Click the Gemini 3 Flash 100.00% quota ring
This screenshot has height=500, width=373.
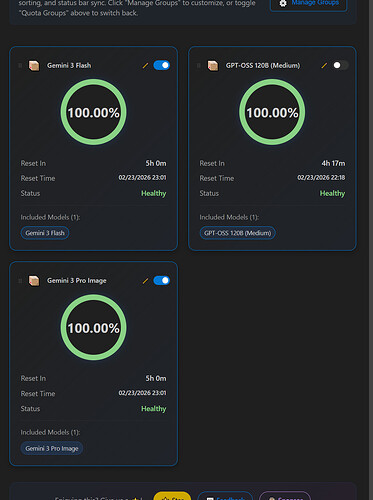click(93, 112)
